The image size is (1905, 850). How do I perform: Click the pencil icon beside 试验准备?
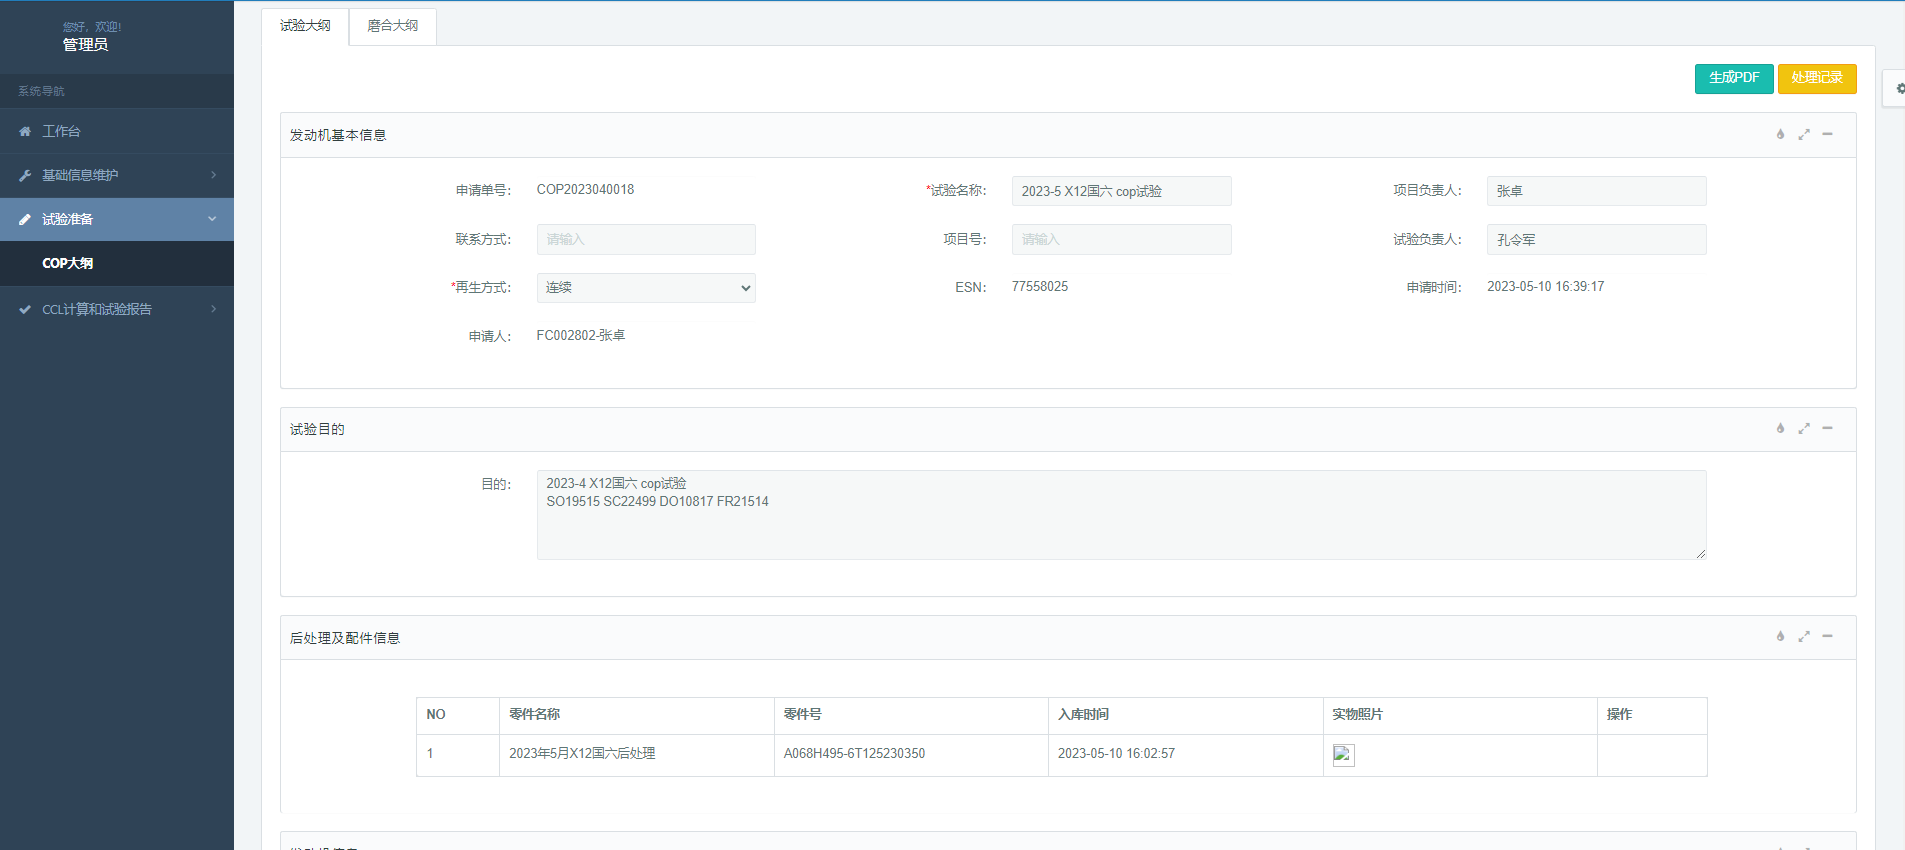point(25,219)
